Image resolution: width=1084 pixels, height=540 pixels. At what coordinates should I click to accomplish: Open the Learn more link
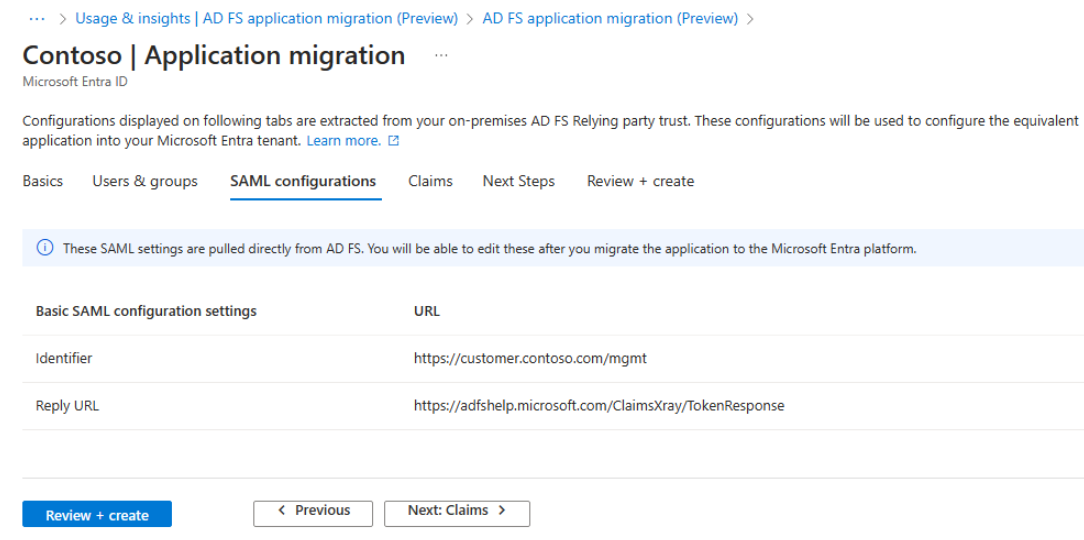[343, 141]
